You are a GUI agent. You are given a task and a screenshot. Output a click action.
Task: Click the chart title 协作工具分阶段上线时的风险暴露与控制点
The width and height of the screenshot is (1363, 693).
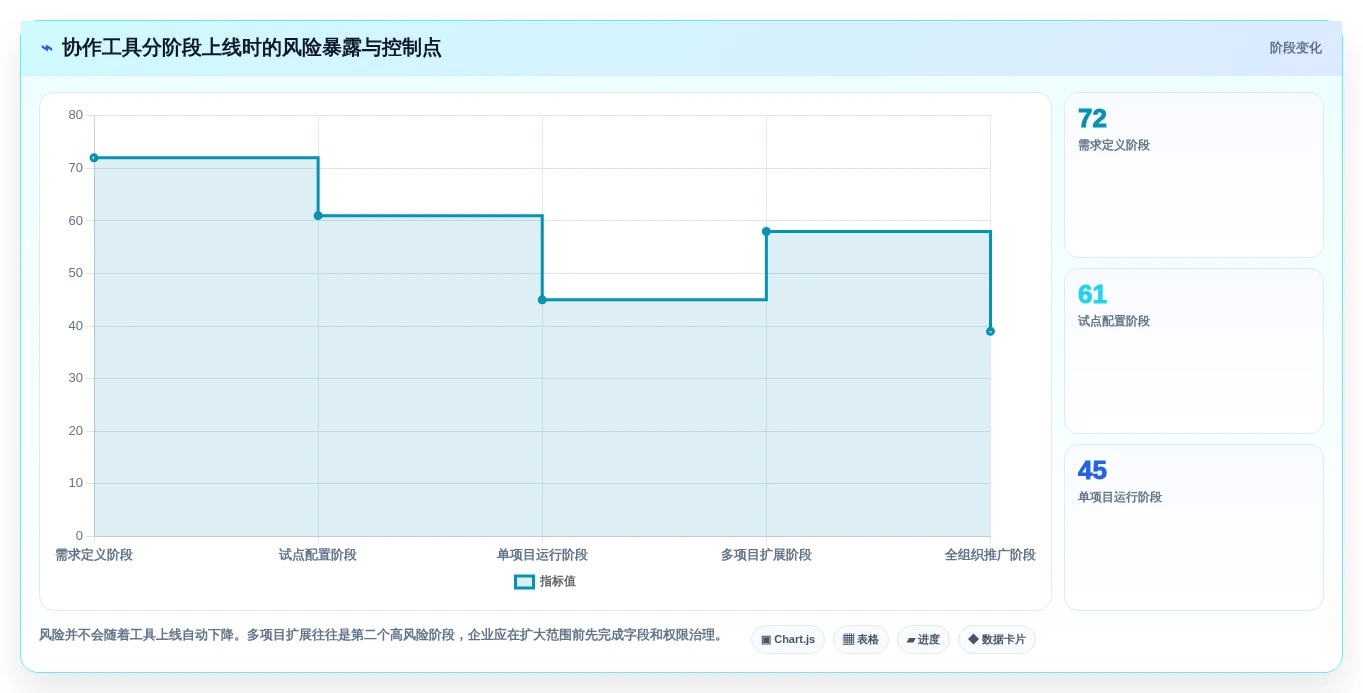tap(251, 48)
